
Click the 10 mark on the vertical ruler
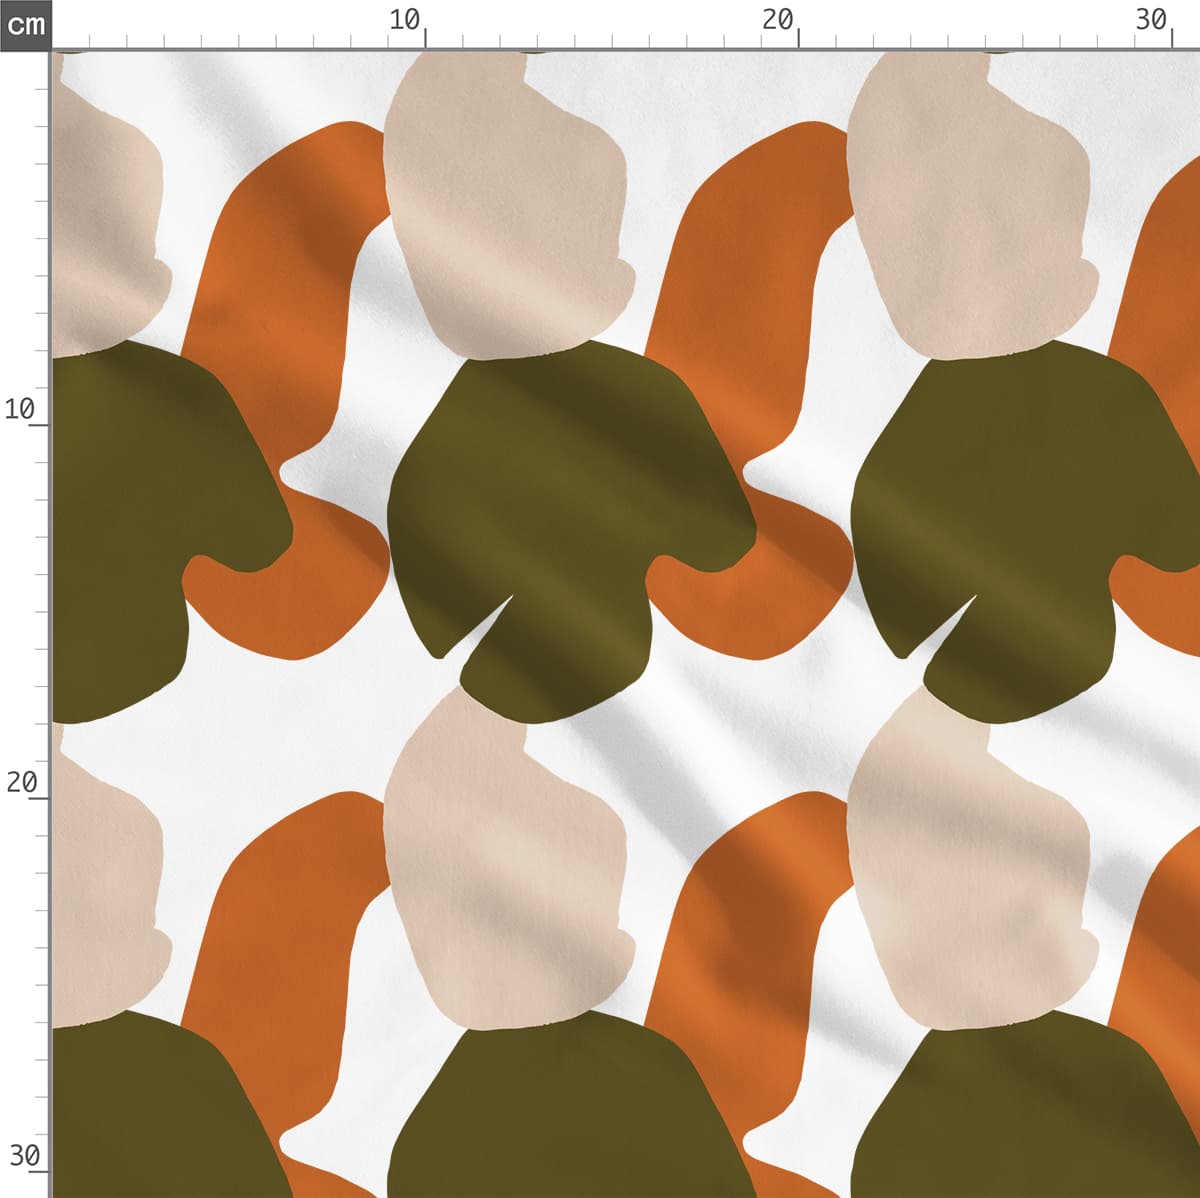[x=20, y=409]
